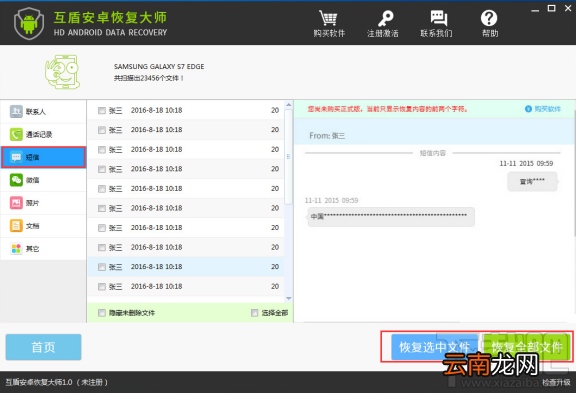Click the phone mascot device illustration
This screenshot has height=393, width=576.
click(62, 72)
